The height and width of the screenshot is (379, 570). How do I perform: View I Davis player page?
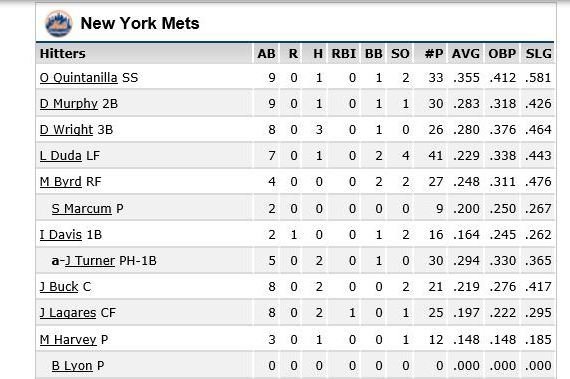[x=61, y=235]
